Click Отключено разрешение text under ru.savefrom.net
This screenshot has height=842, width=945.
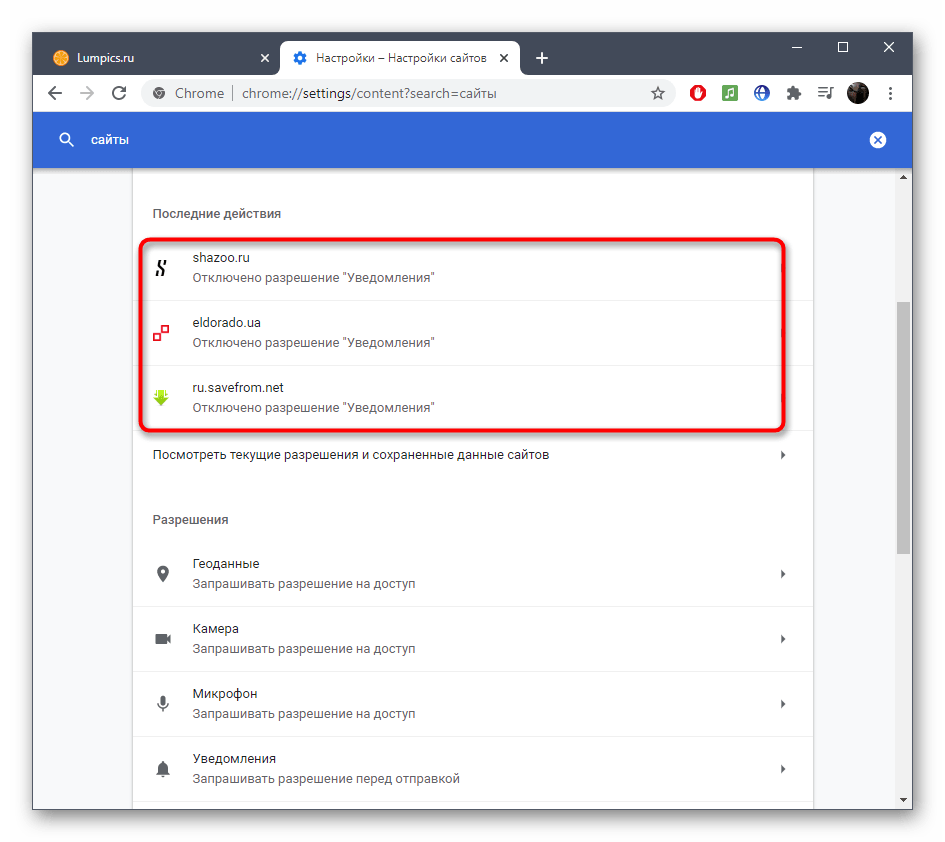point(313,407)
